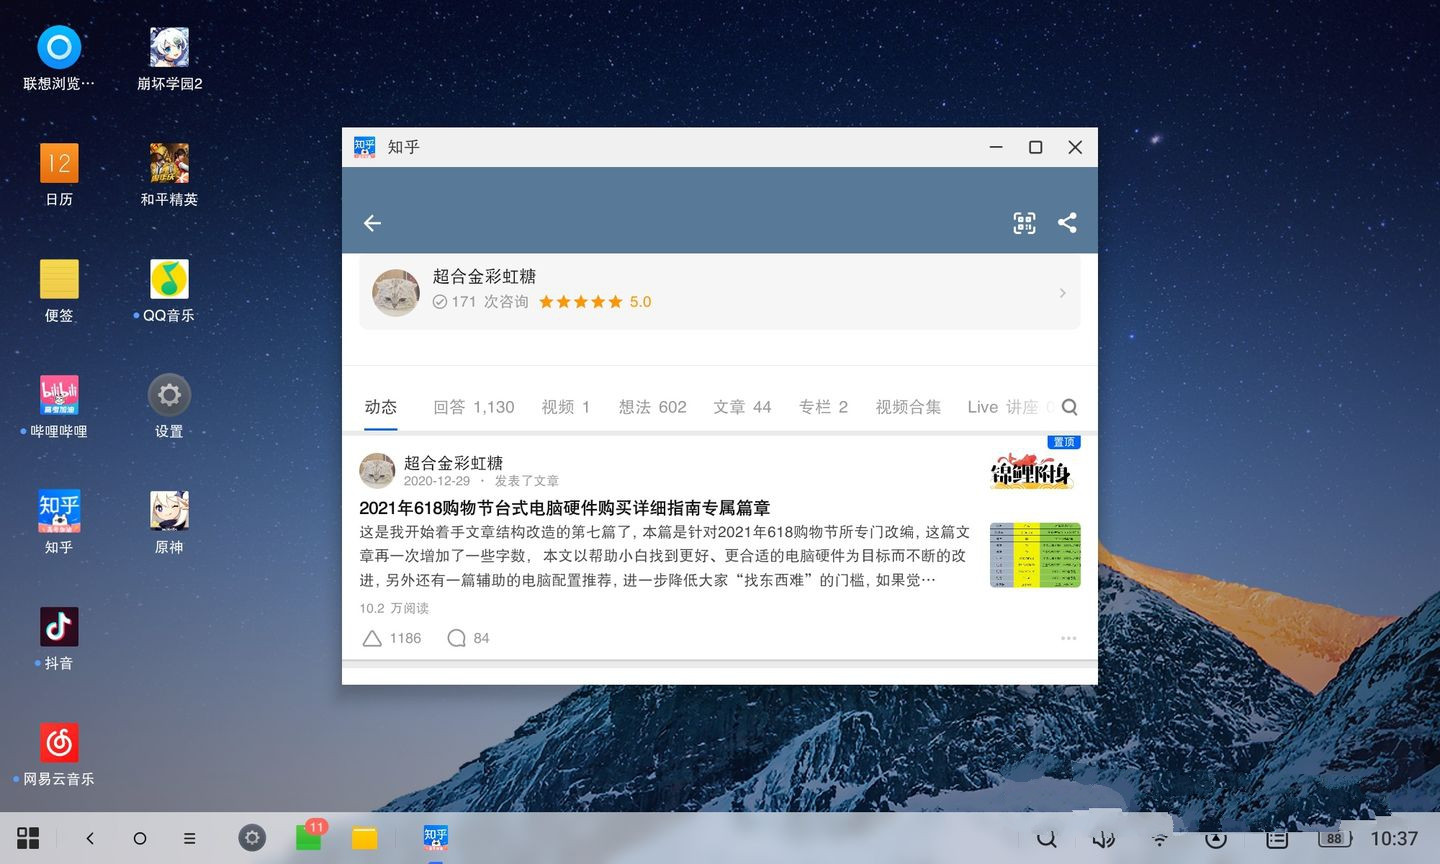1440x864 pixels.
Task: Upvote the 618 article with 1186 votes
Action: click(391, 638)
